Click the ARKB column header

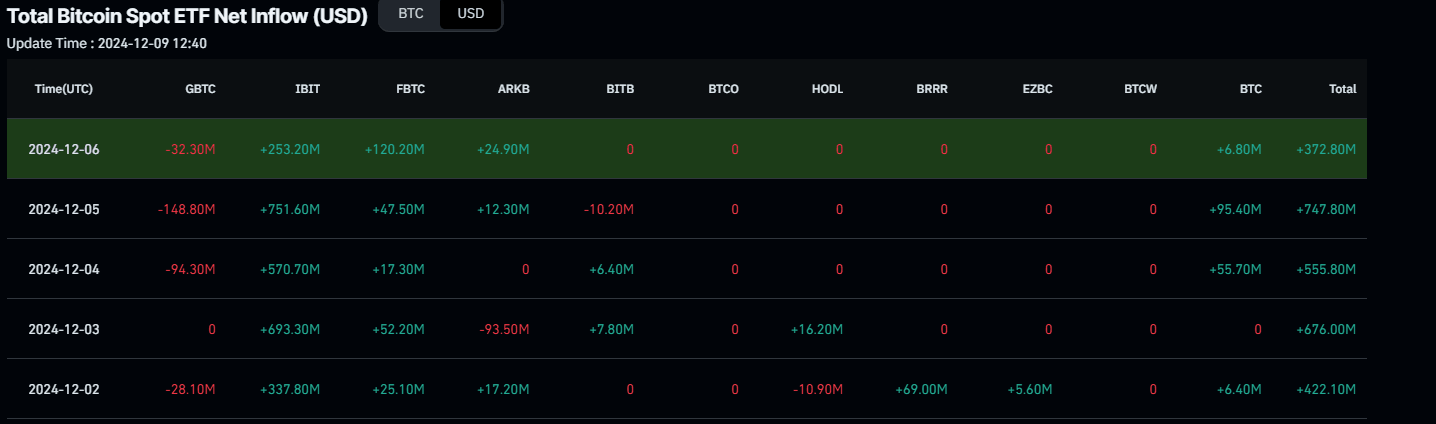click(x=514, y=89)
